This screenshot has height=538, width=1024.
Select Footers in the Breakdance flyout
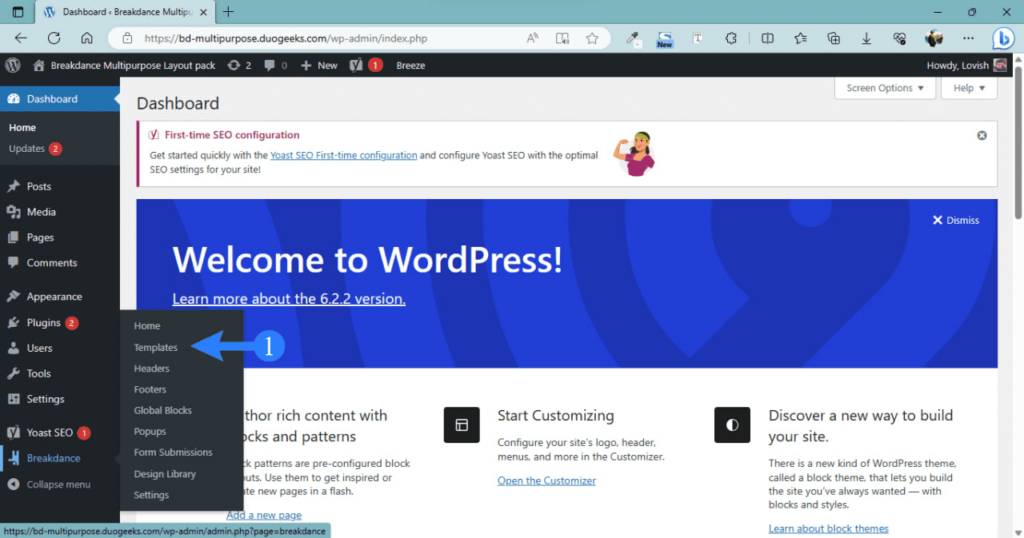click(150, 389)
